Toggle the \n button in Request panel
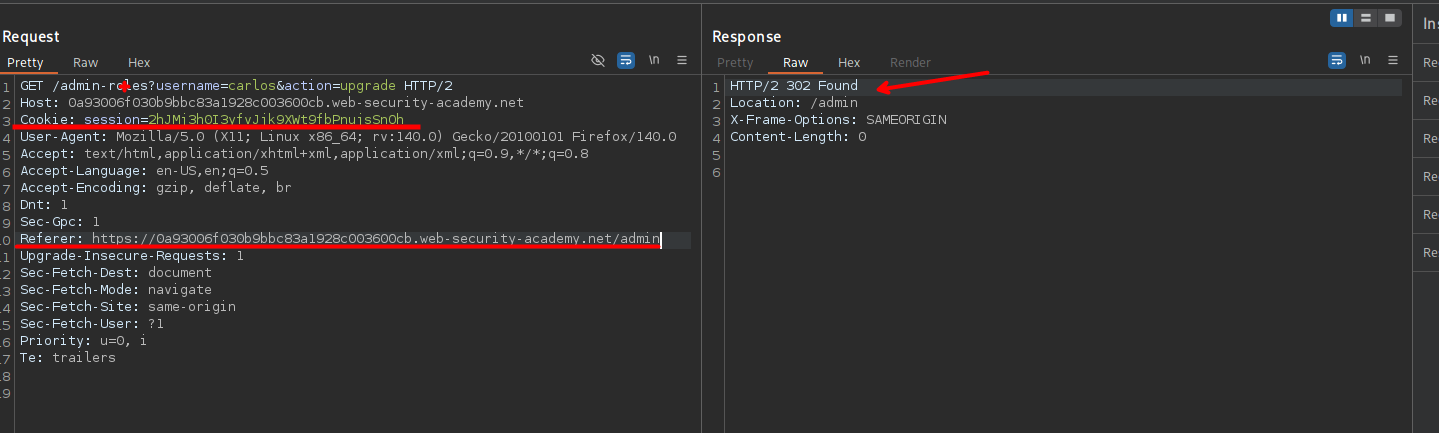The height and width of the screenshot is (433, 1439). point(654,61)
